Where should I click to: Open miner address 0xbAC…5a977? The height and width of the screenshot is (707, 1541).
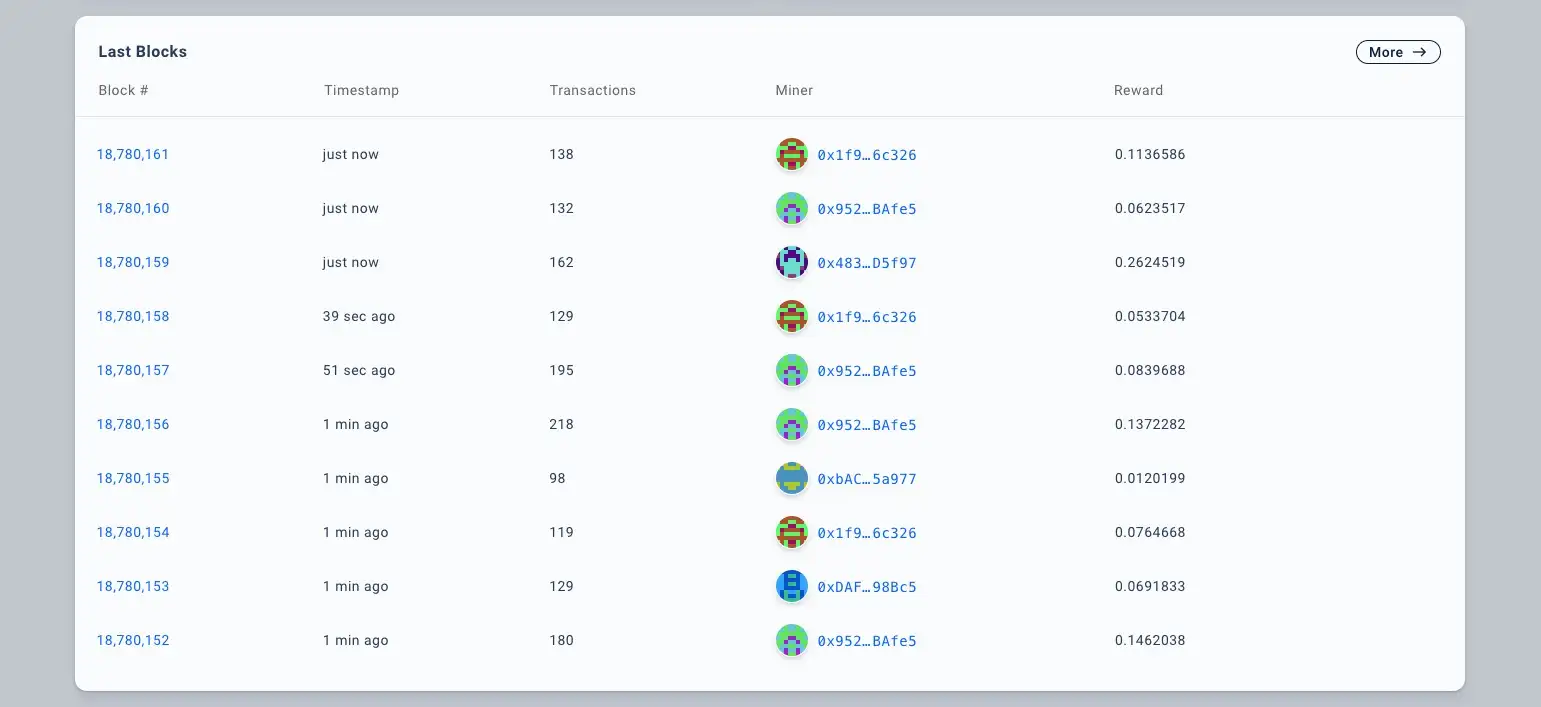point(866,479)
